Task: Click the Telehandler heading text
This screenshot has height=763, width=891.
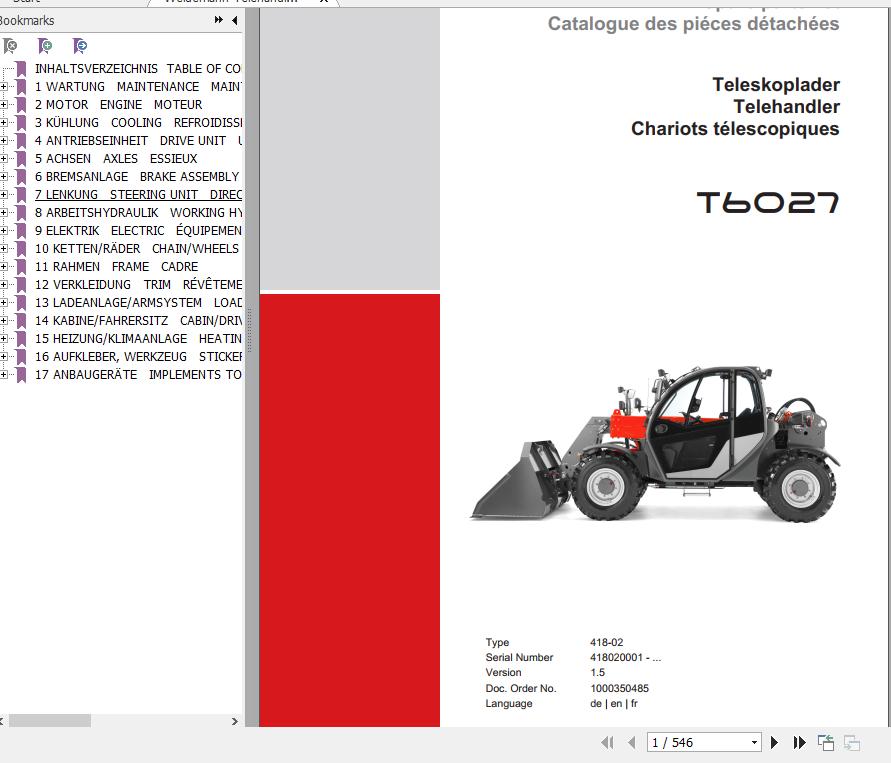Action: (786, 106)
